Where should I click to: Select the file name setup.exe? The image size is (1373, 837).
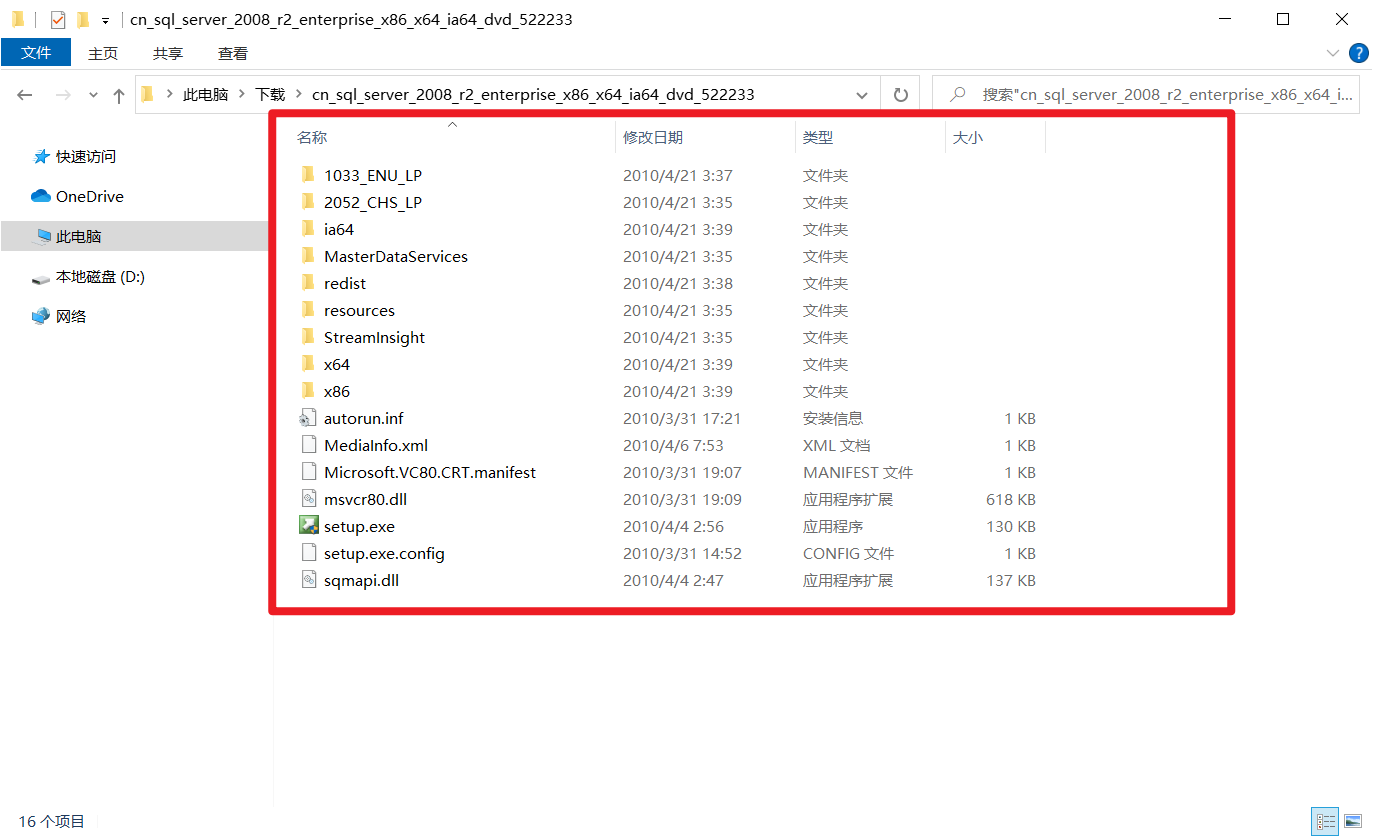pyautogui.click(x=359, y=526)
